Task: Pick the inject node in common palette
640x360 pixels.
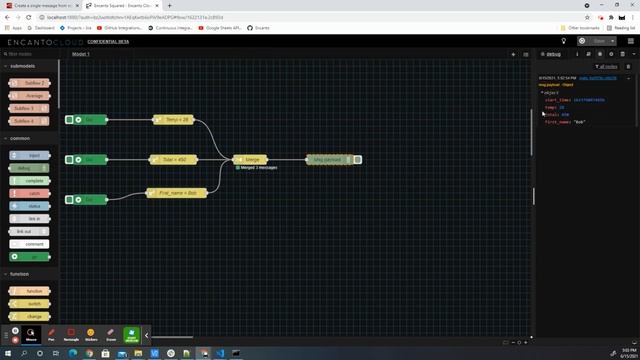Action: [29, 156]
